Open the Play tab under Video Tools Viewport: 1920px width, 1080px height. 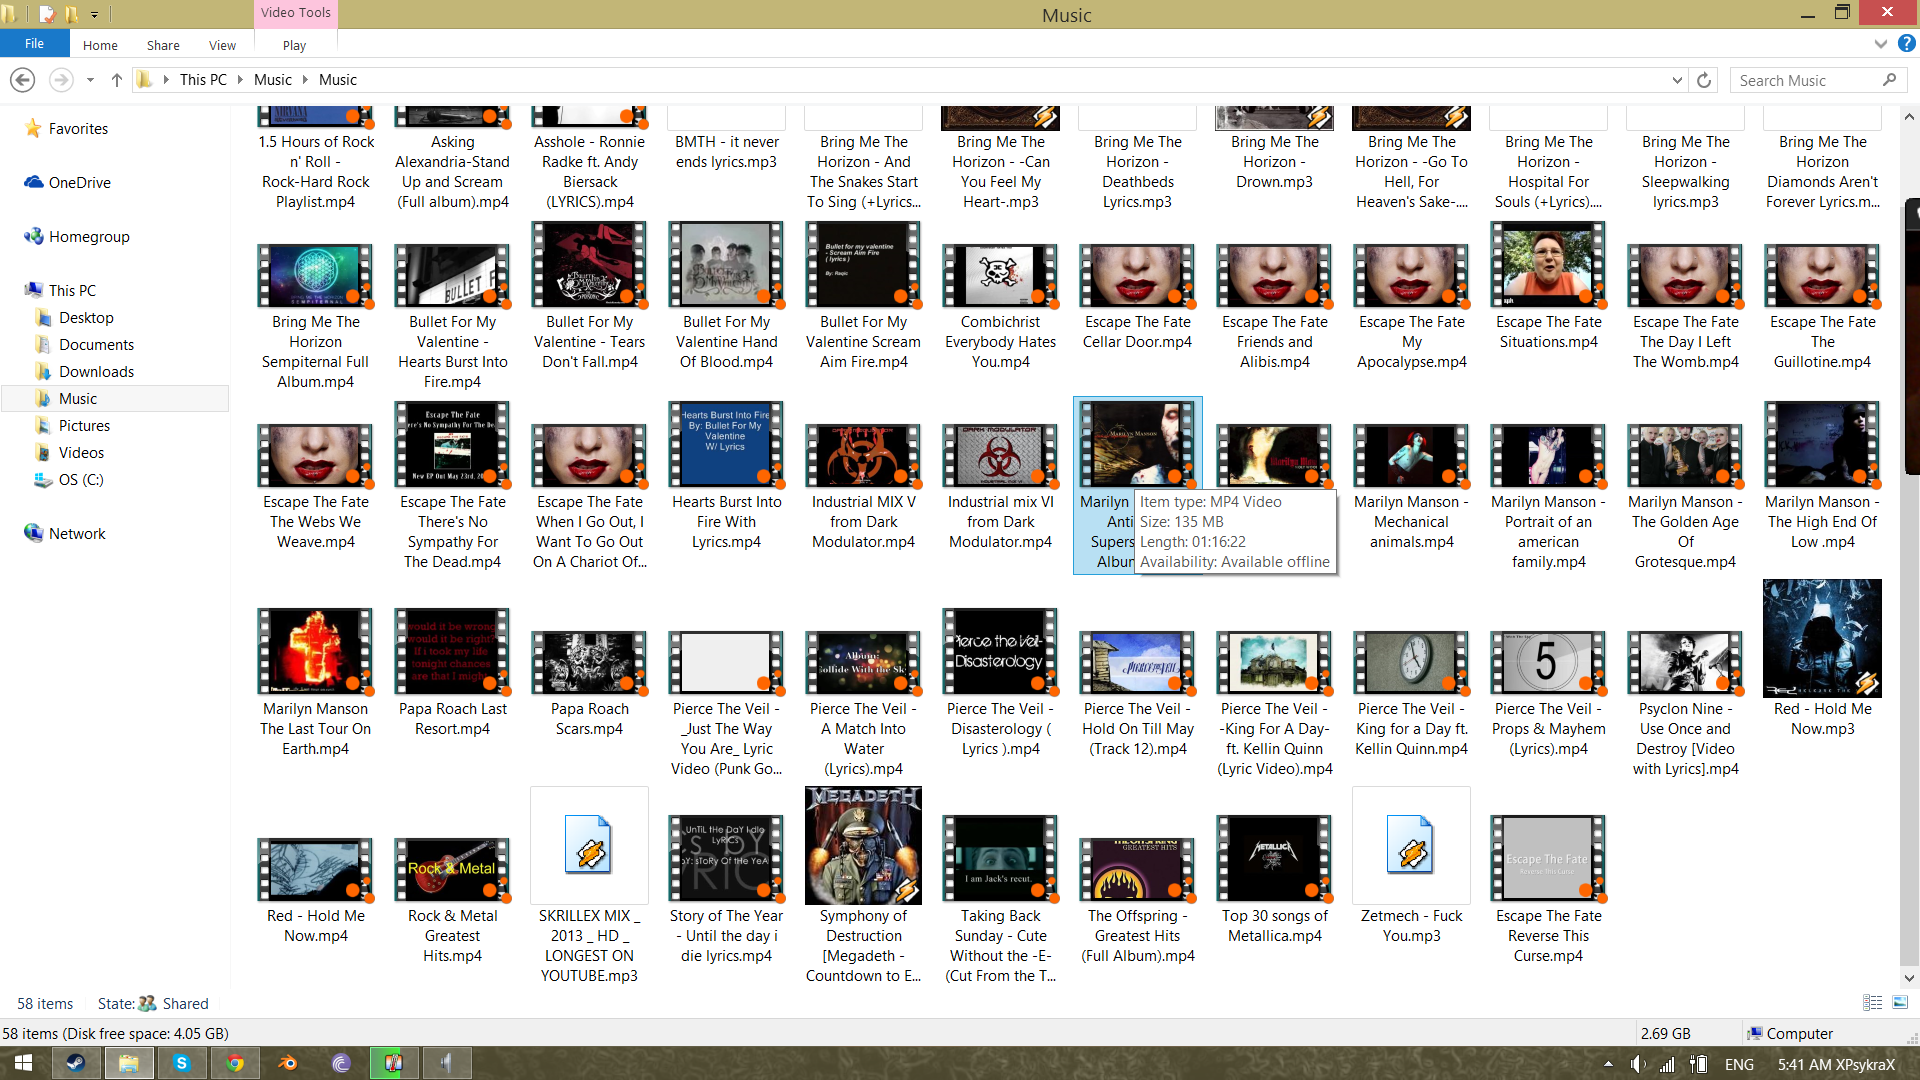coord(294,45)
